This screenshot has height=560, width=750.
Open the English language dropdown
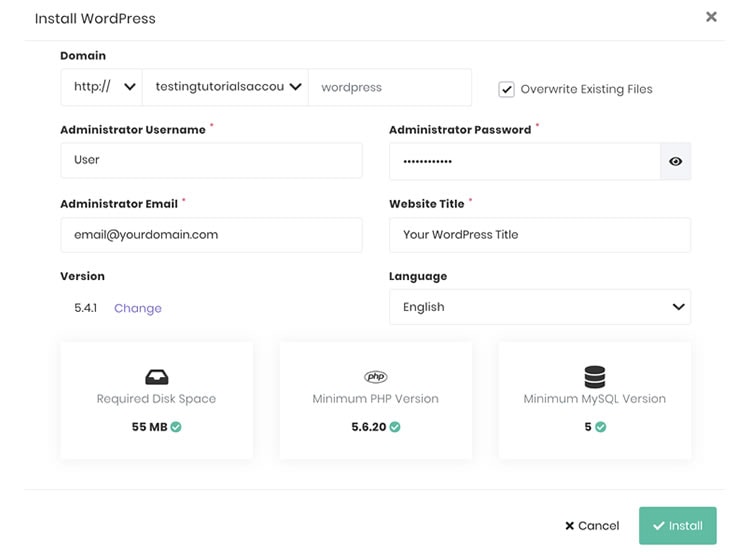click(x=540, y=307)
